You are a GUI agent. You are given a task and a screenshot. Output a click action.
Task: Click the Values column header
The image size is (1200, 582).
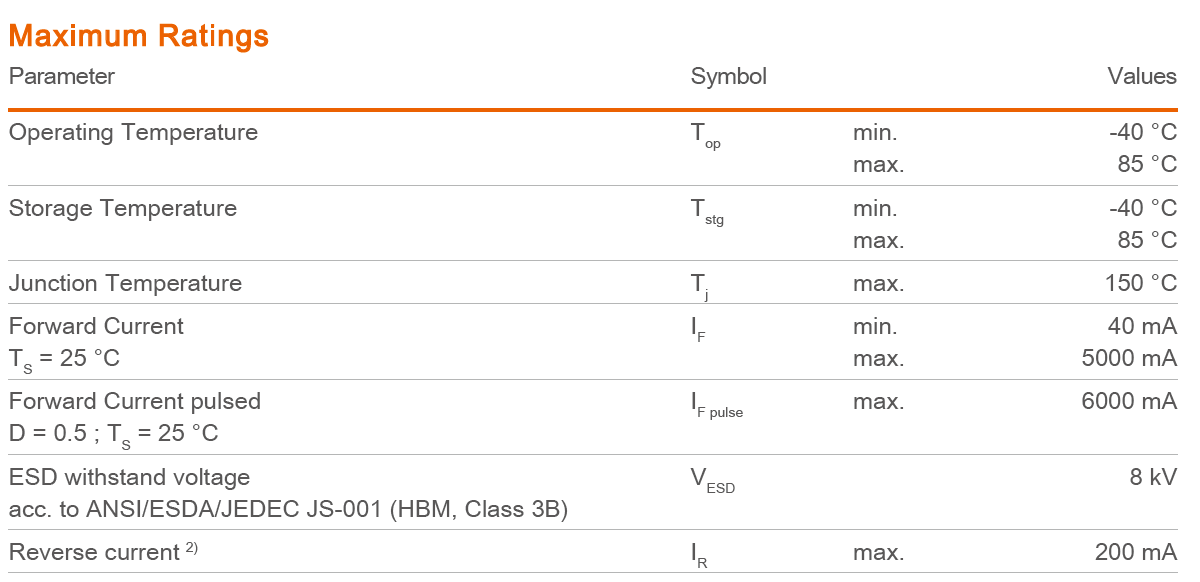[1141, 77]
